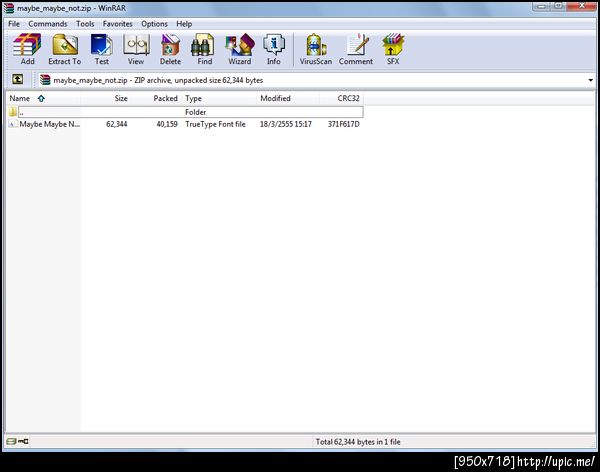
Task: Run the Test archive tool
Action: coord(101,49)
